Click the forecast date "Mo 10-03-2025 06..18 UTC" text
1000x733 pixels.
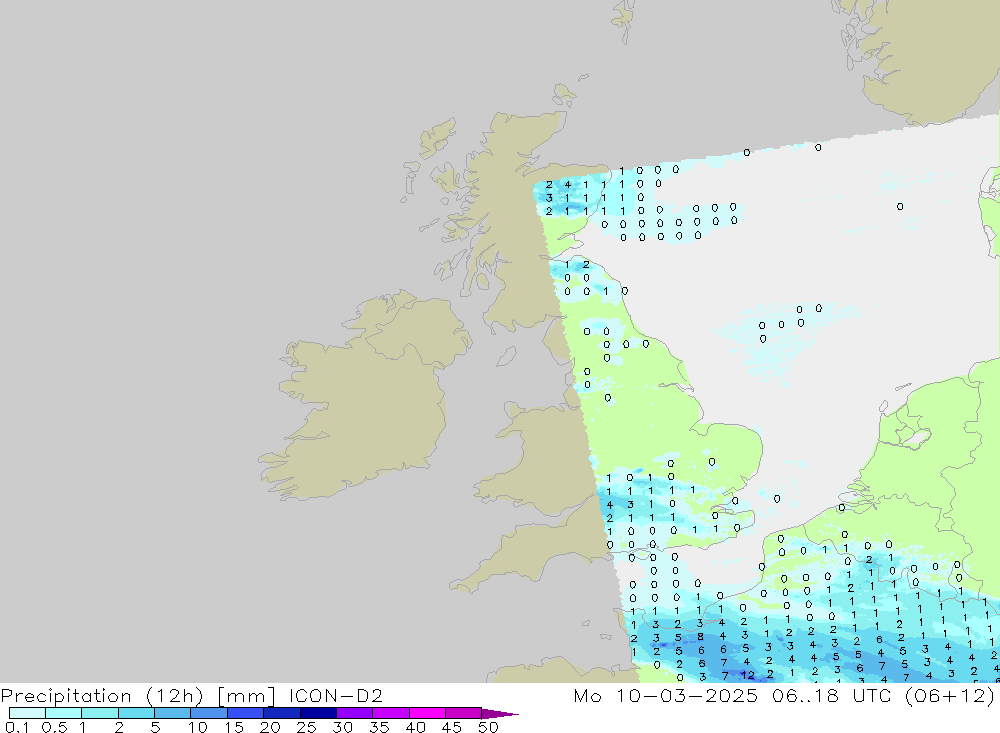point(732,695)
